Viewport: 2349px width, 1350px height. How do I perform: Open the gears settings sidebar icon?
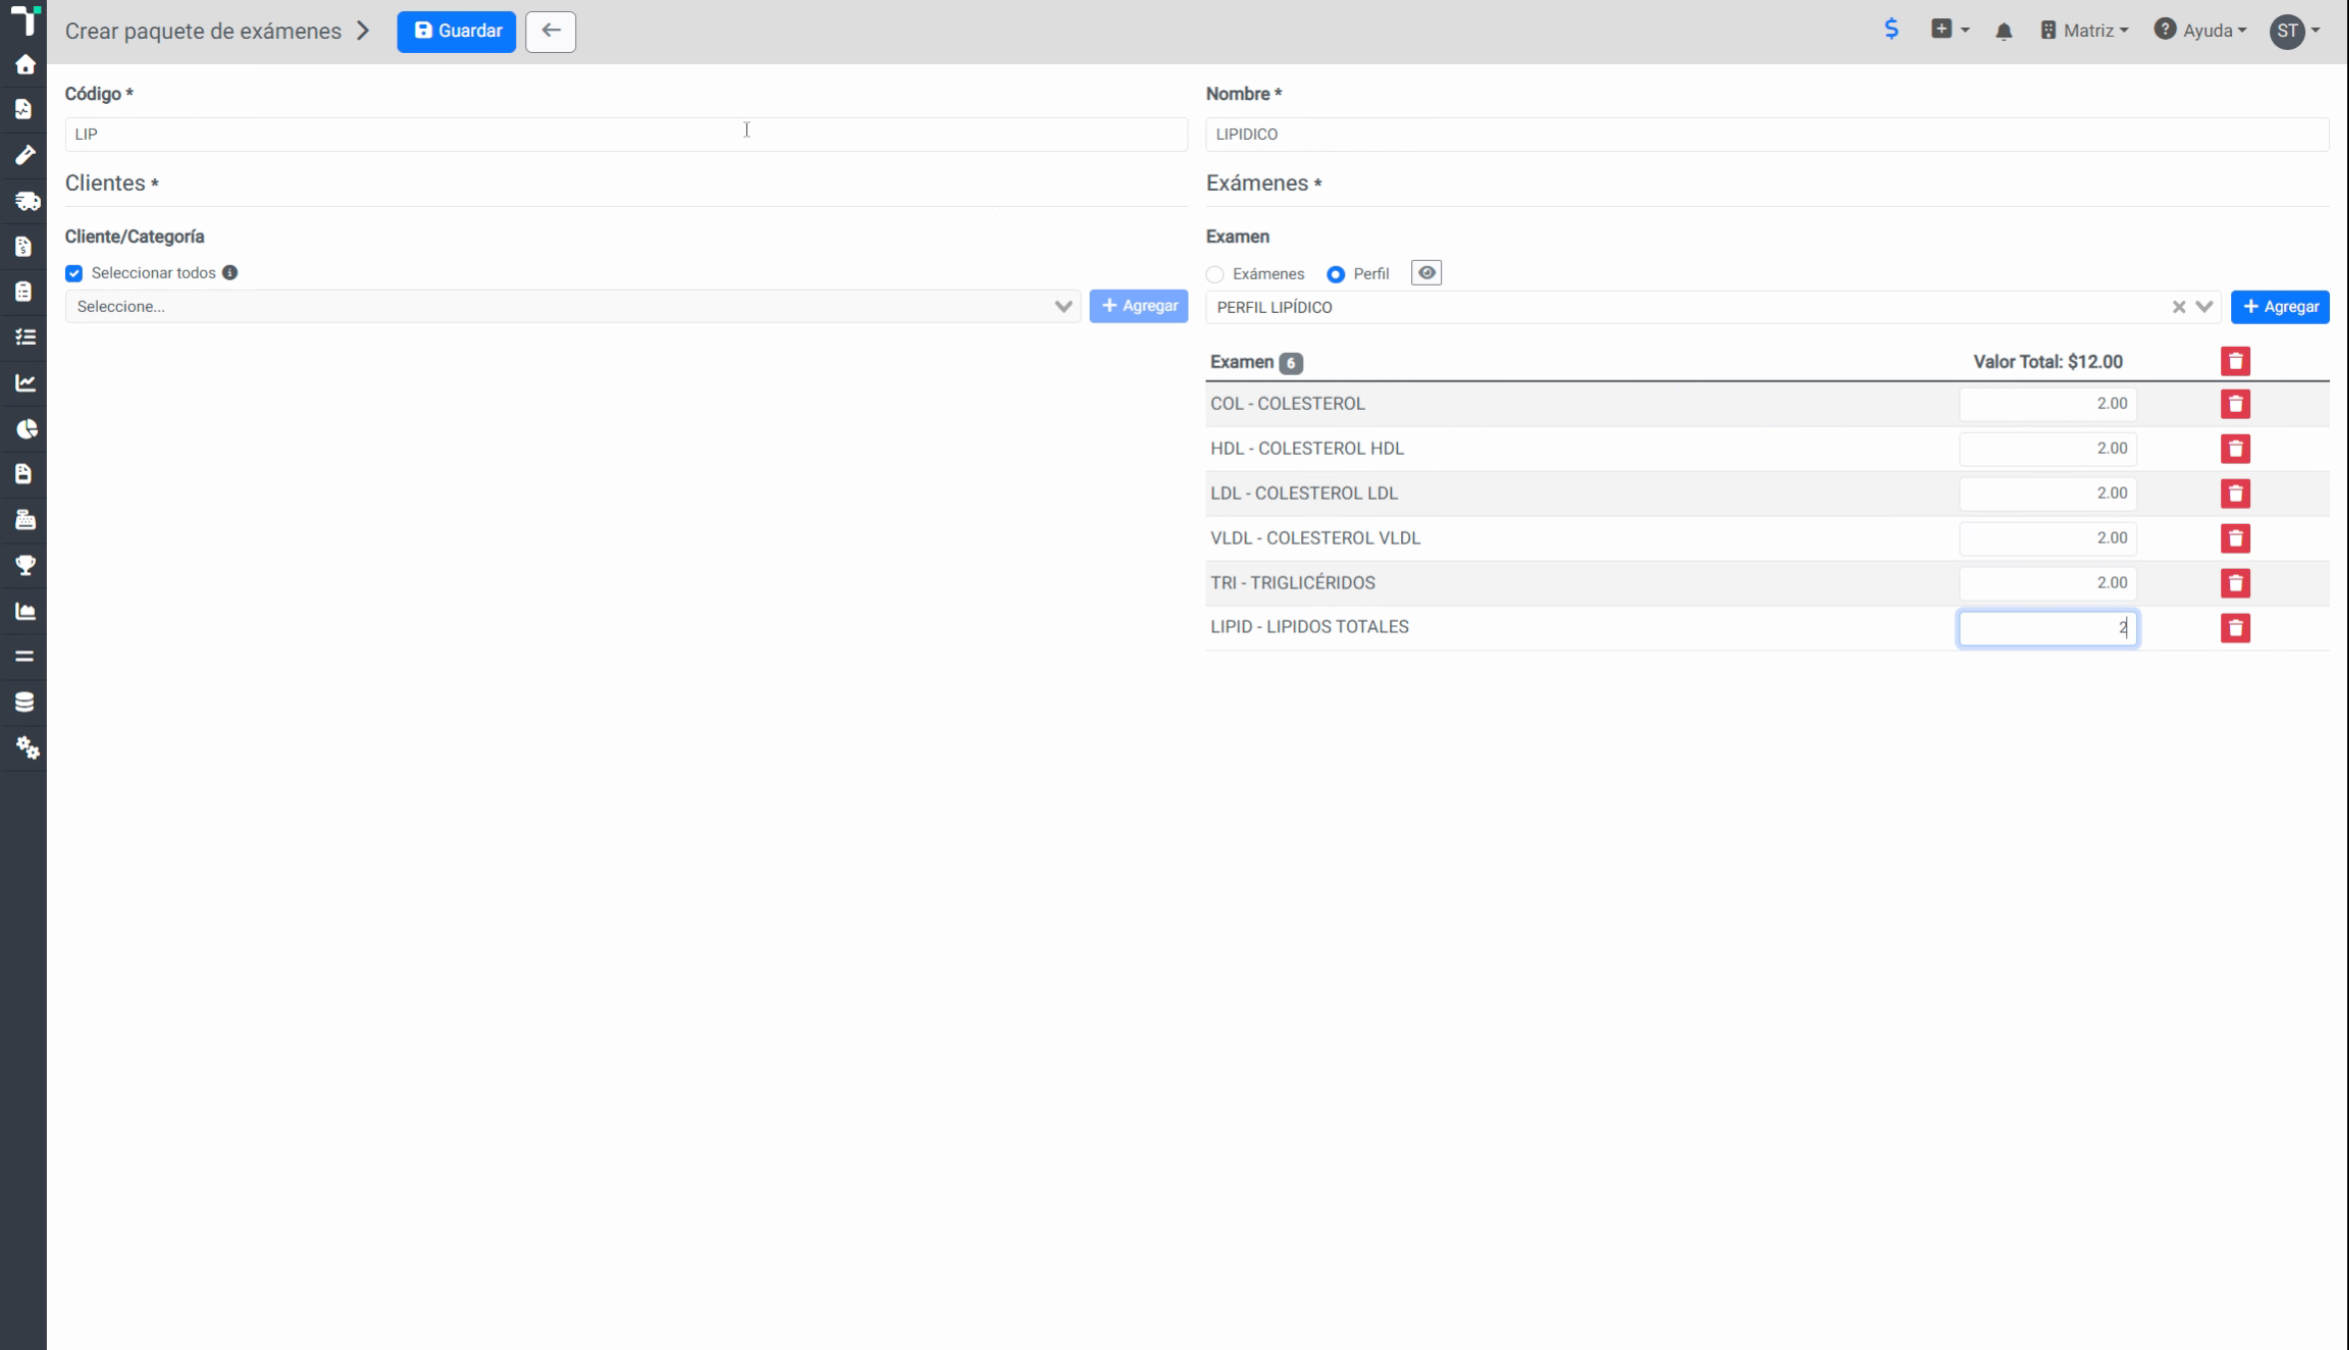pos(26,747)
